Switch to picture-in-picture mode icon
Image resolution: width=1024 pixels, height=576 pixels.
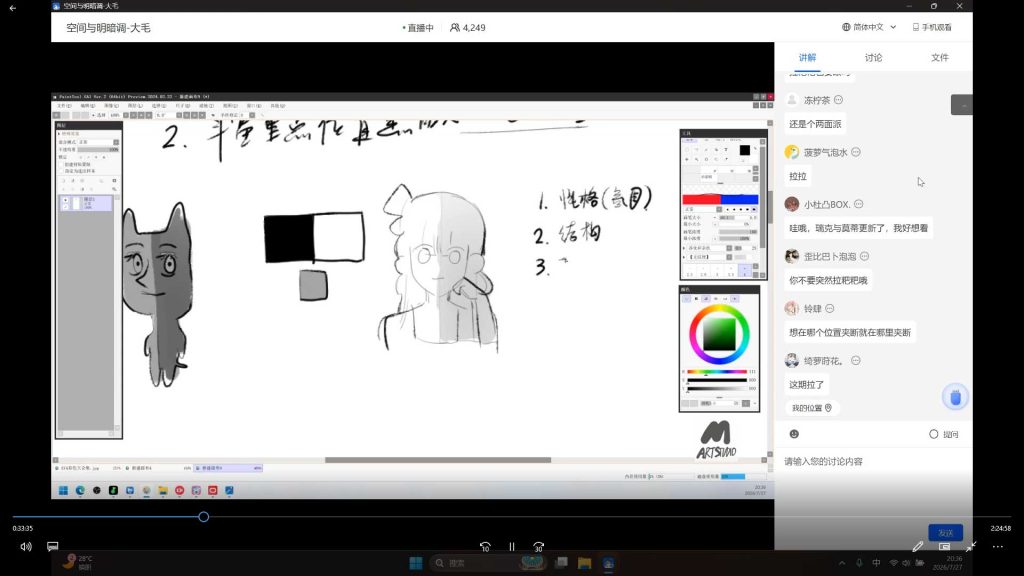[x=944, y=547]
